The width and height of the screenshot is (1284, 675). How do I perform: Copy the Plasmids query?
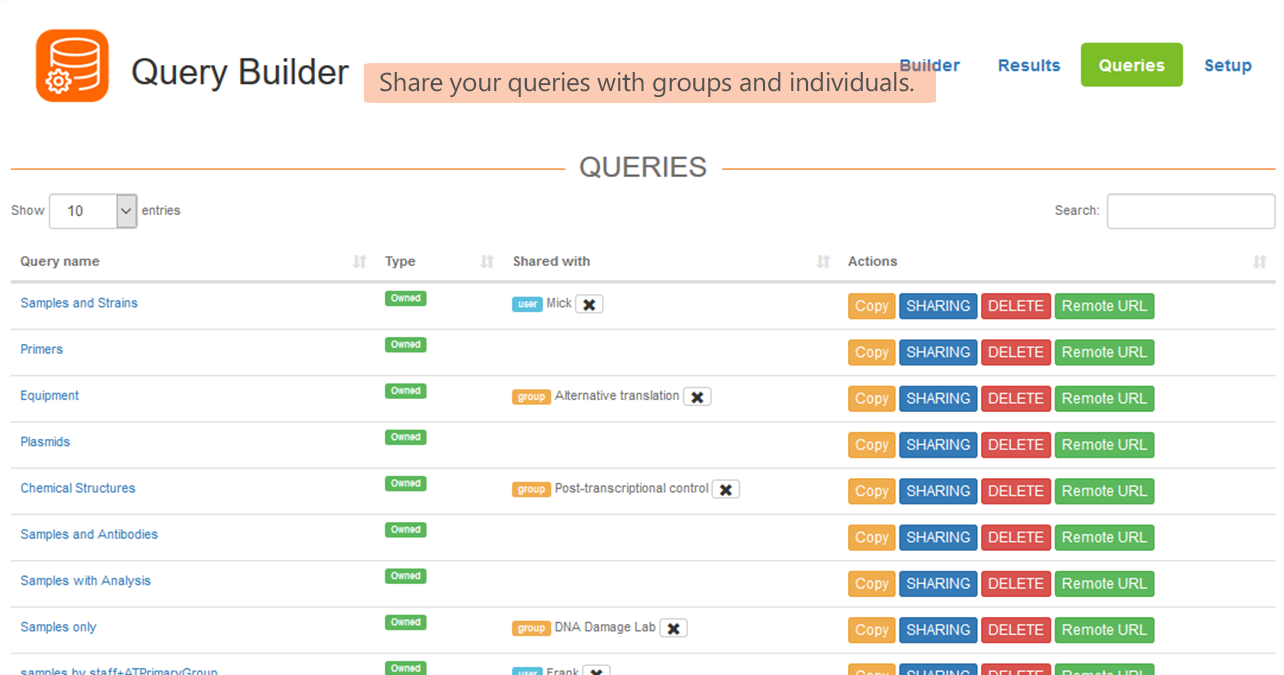click(x=872, y=445)
